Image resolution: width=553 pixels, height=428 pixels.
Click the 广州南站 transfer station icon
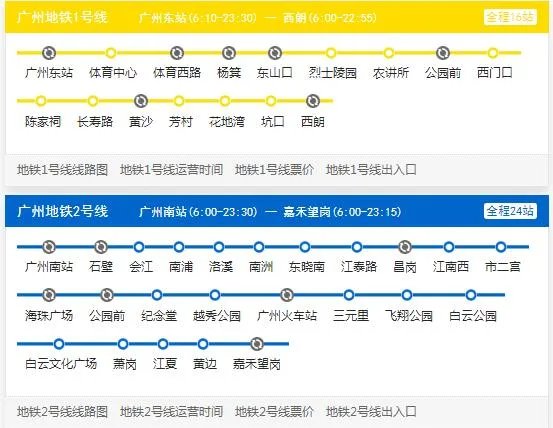(49, 247)
